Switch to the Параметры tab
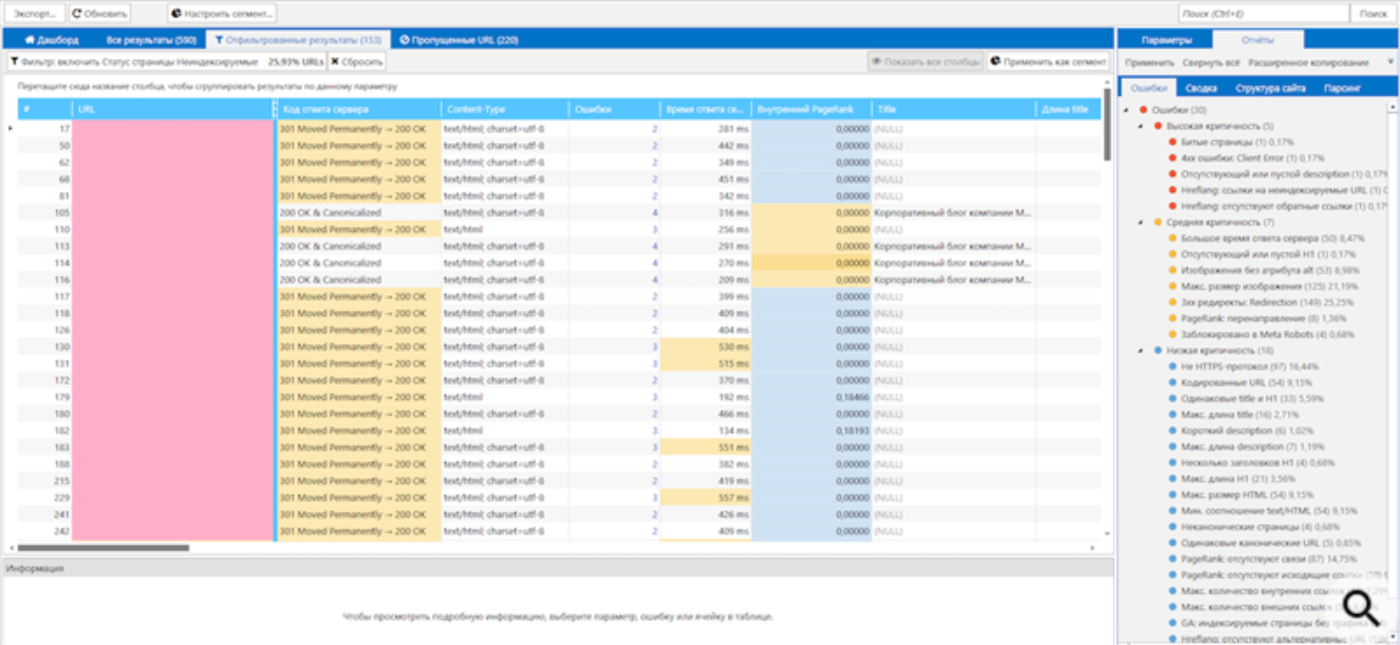The image size is (1400, 645). (1166, 40)
